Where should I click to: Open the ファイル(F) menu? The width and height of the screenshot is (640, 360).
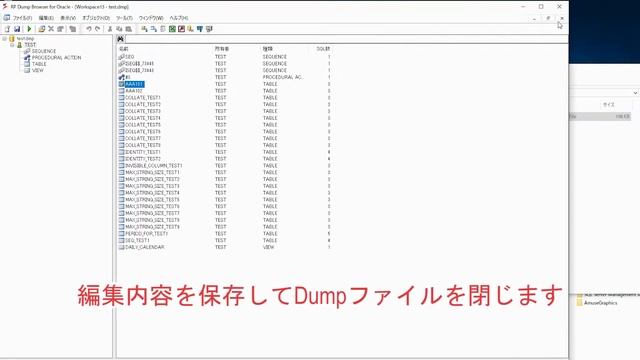coord(22,18)
